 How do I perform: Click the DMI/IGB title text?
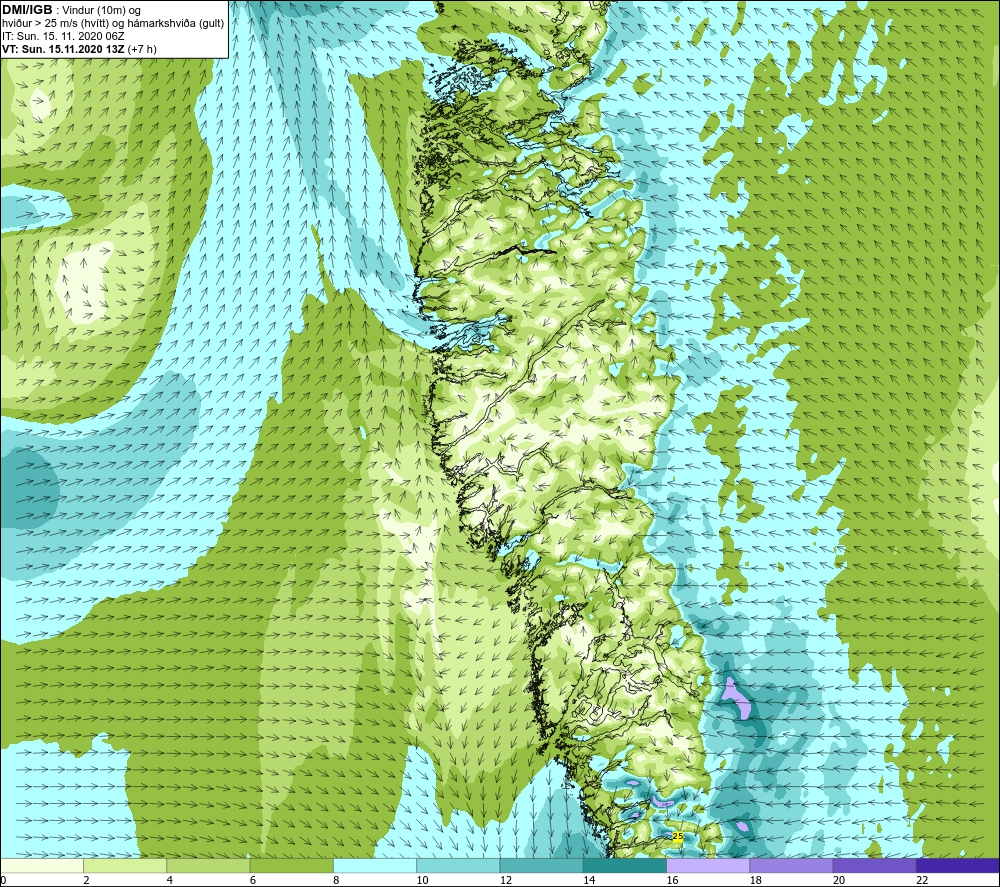(x=27, y=10)
